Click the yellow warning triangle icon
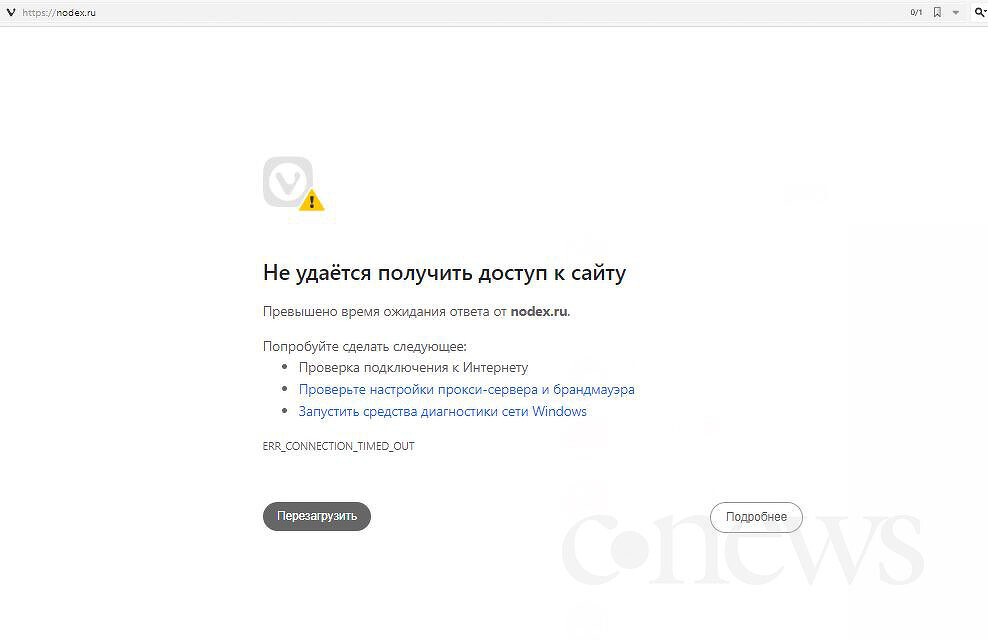 point(312,201)
